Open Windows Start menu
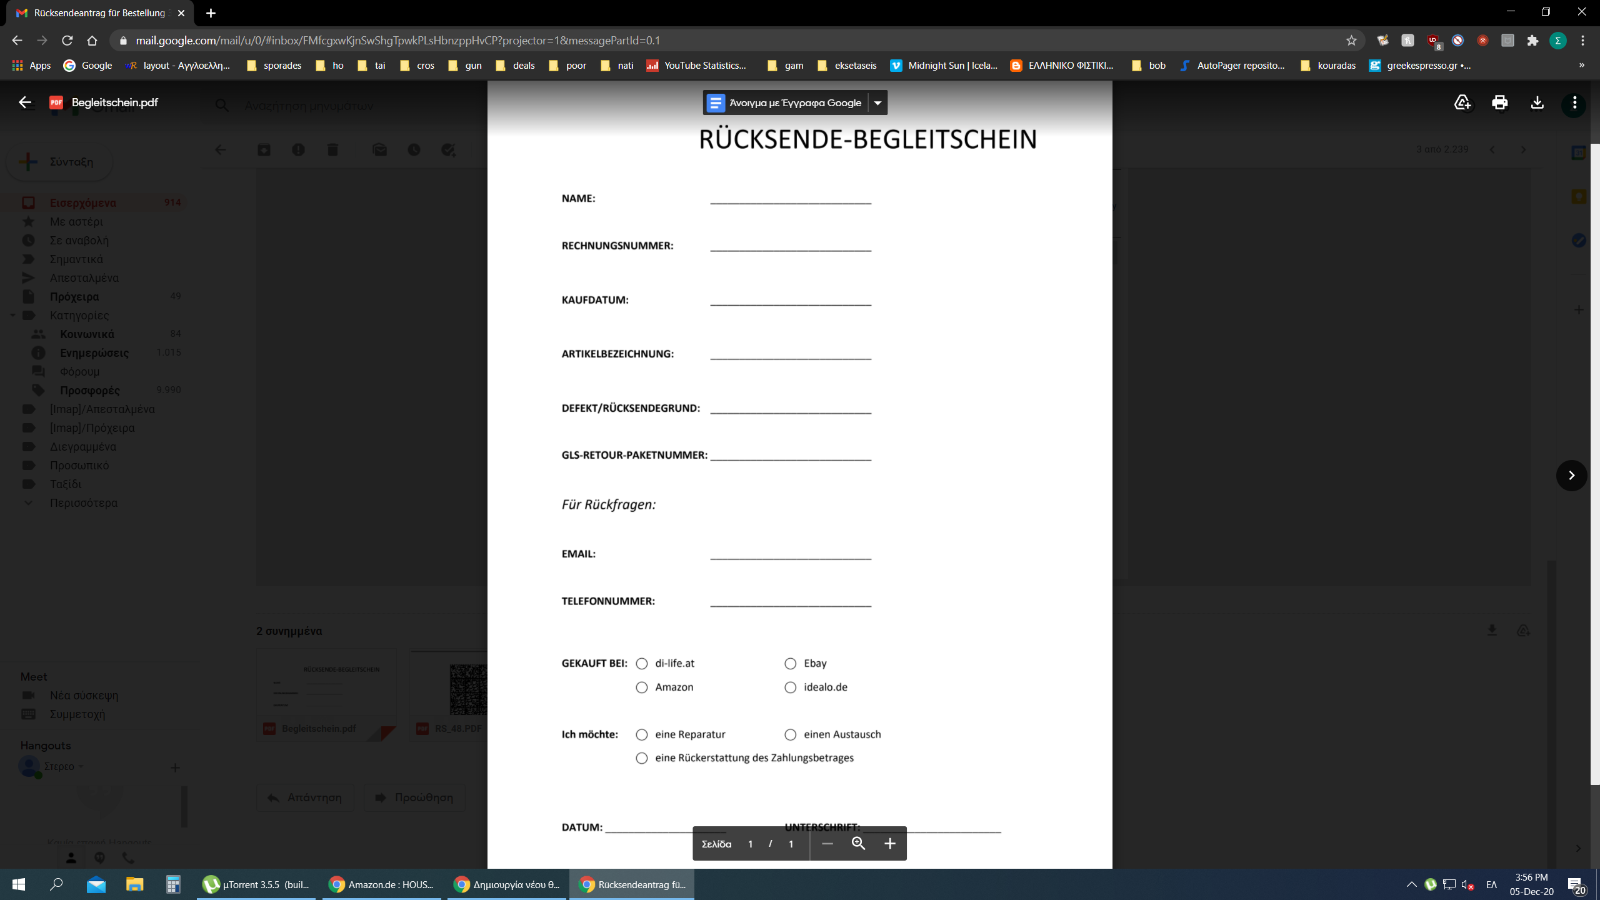Viewport: 1600px width, 900px height. [x=18, y=884]
